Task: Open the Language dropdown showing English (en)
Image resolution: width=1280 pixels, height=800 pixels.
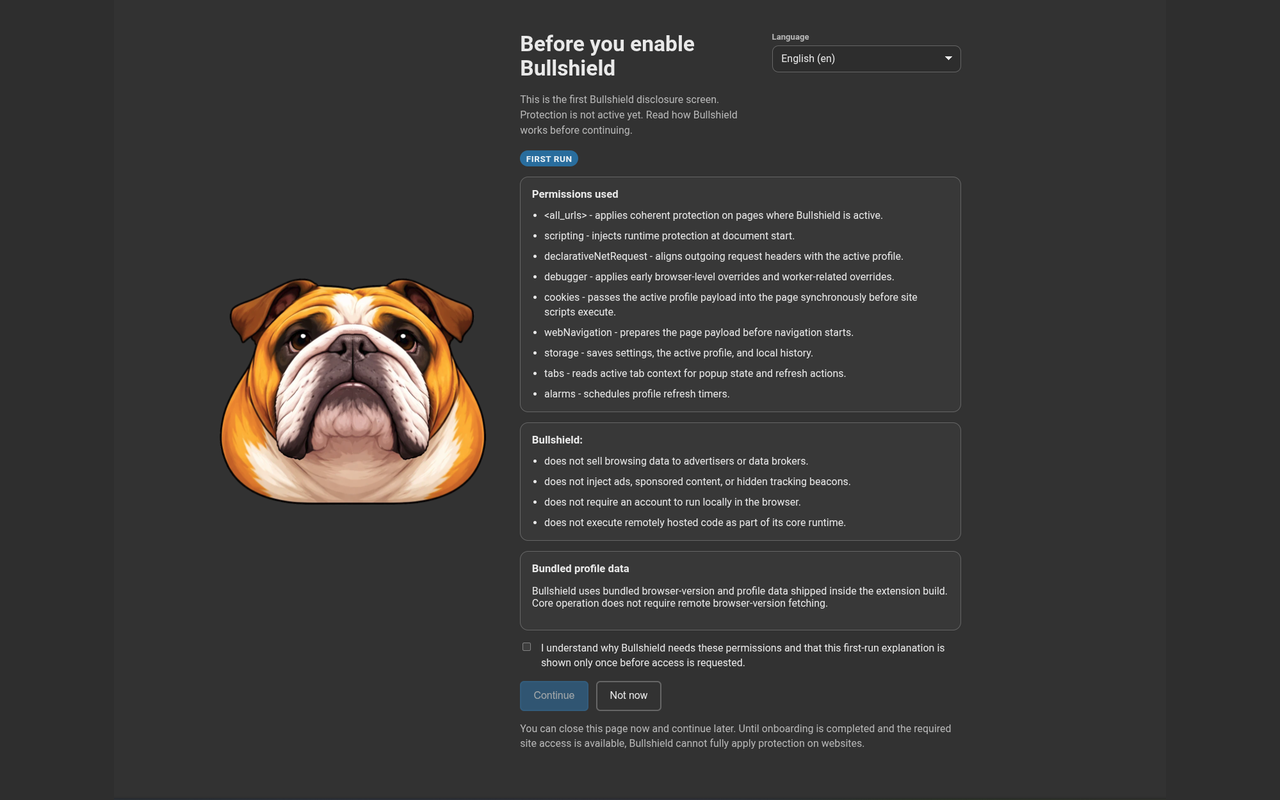Action: coord(866,59)
